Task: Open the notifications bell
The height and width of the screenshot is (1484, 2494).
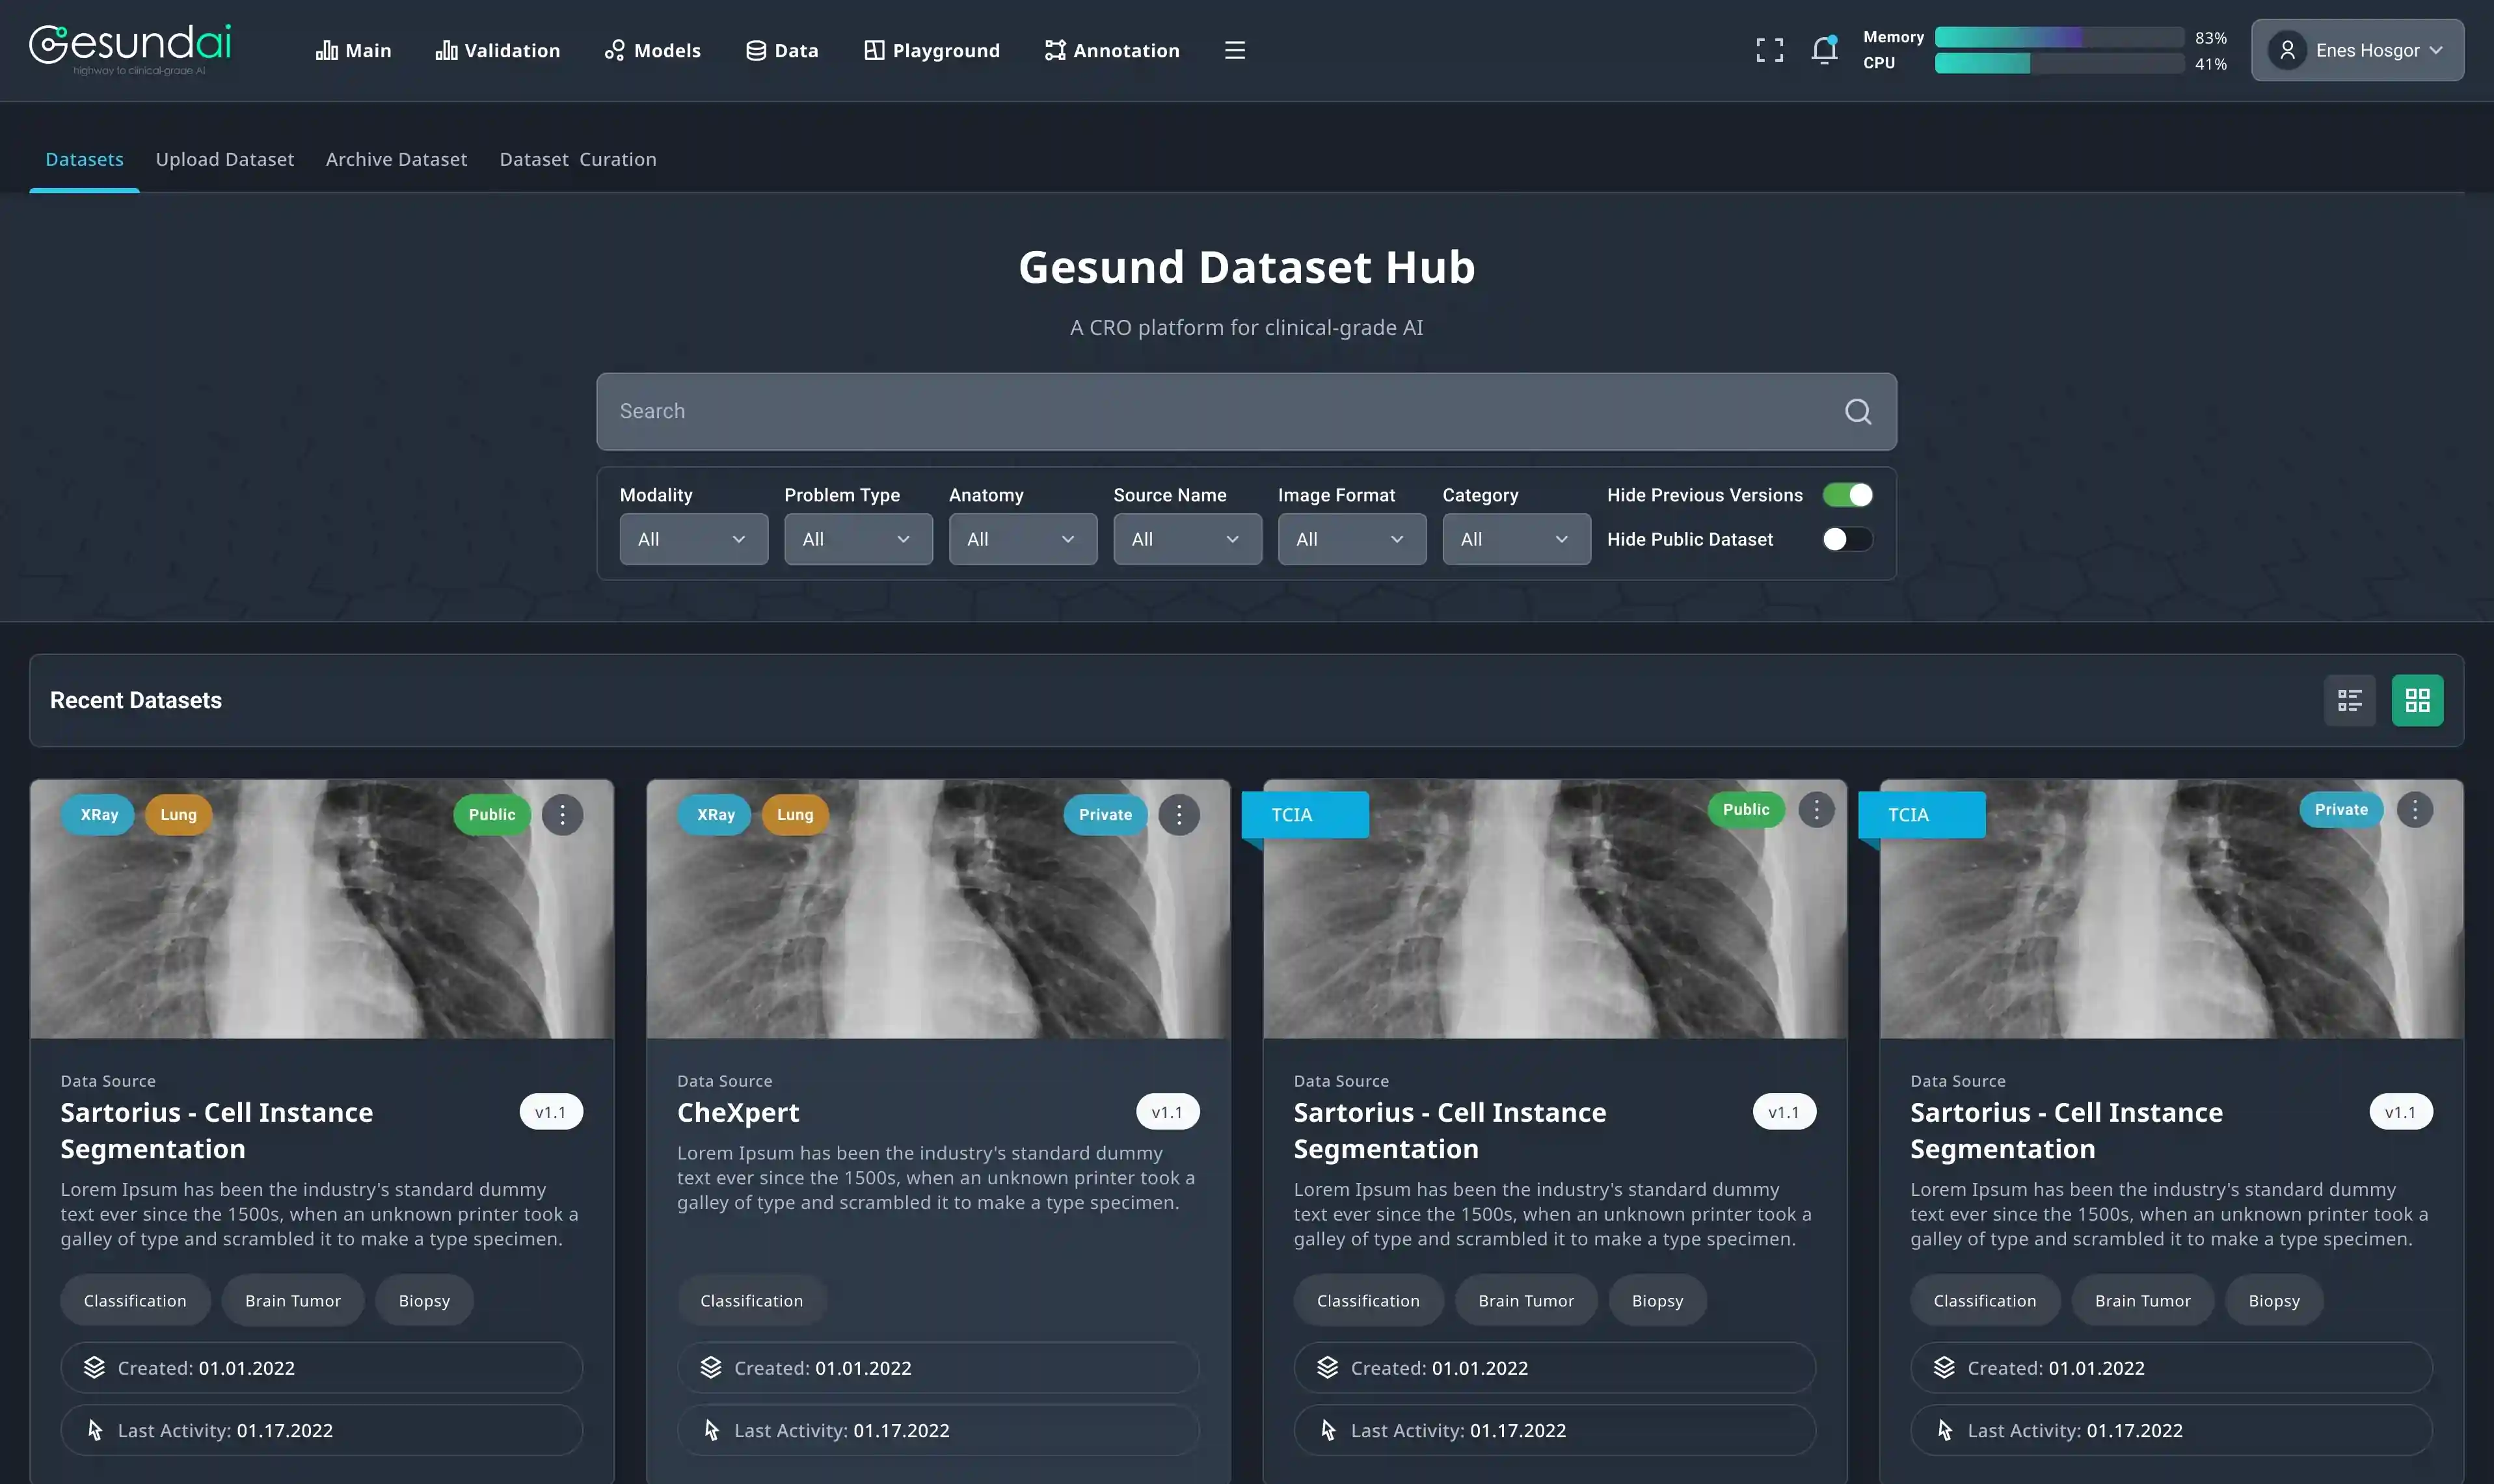Action: [1824, 50]
